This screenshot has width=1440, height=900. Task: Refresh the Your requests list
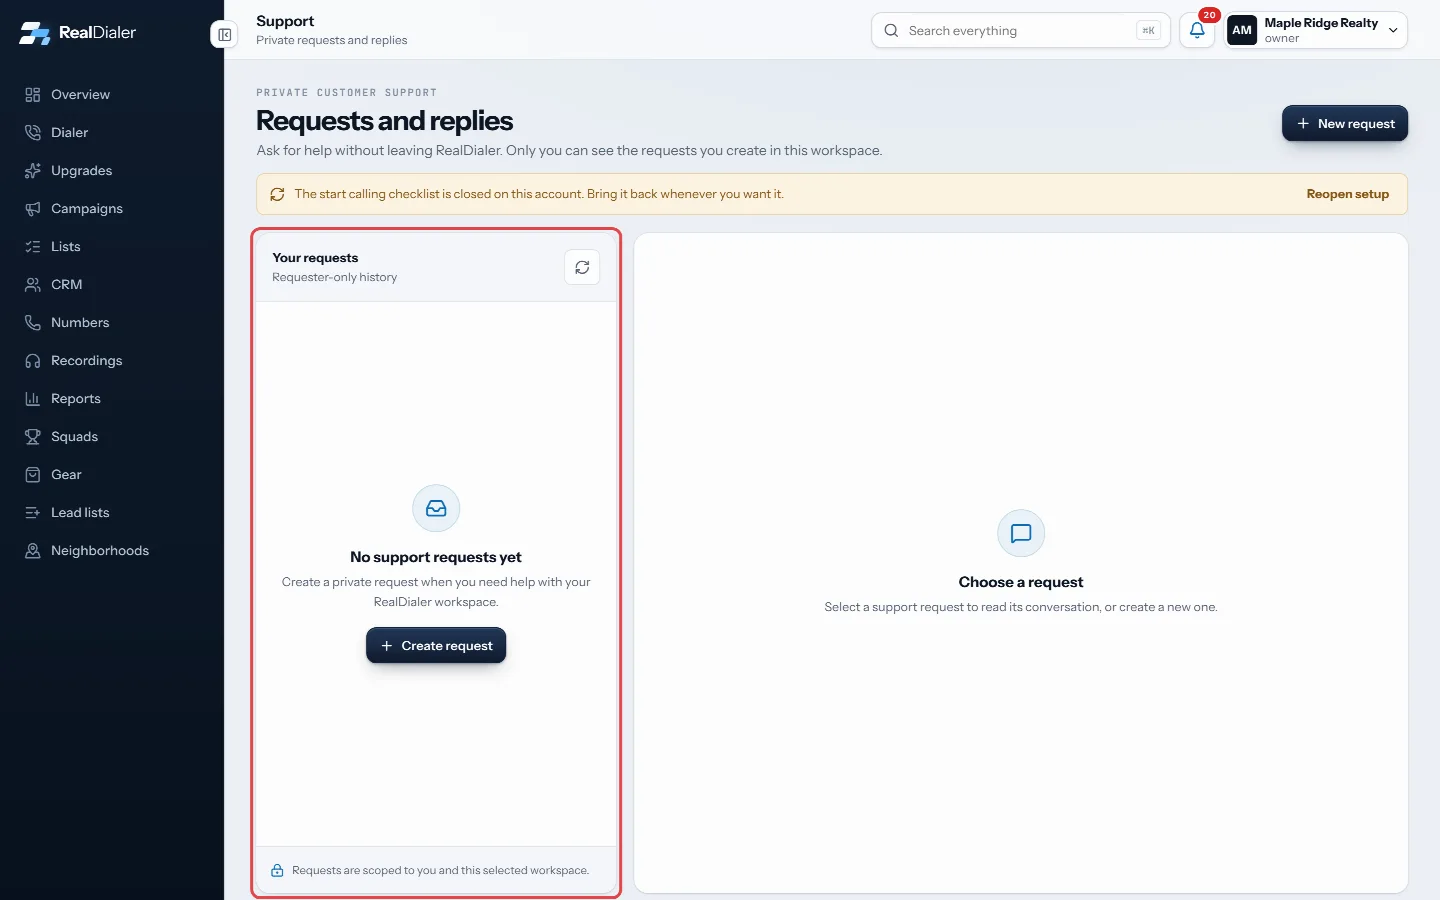click(582, 267)
